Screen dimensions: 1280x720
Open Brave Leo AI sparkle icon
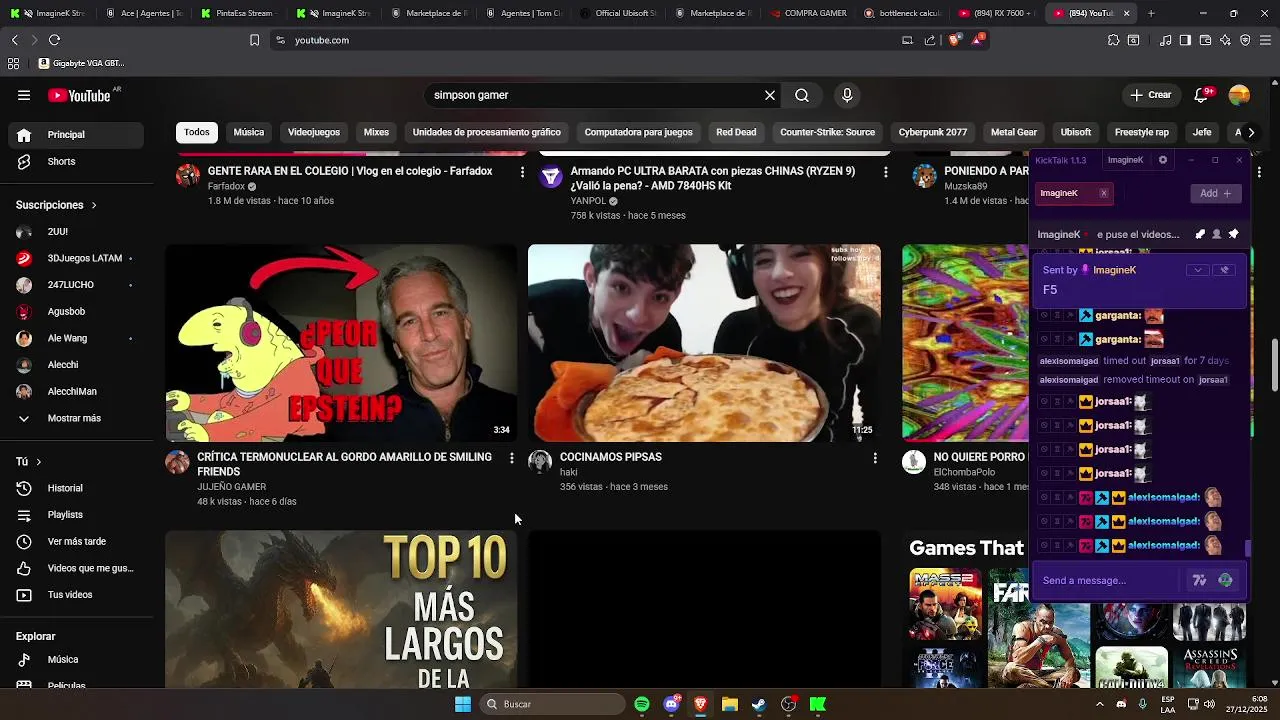pos(1225,40)
